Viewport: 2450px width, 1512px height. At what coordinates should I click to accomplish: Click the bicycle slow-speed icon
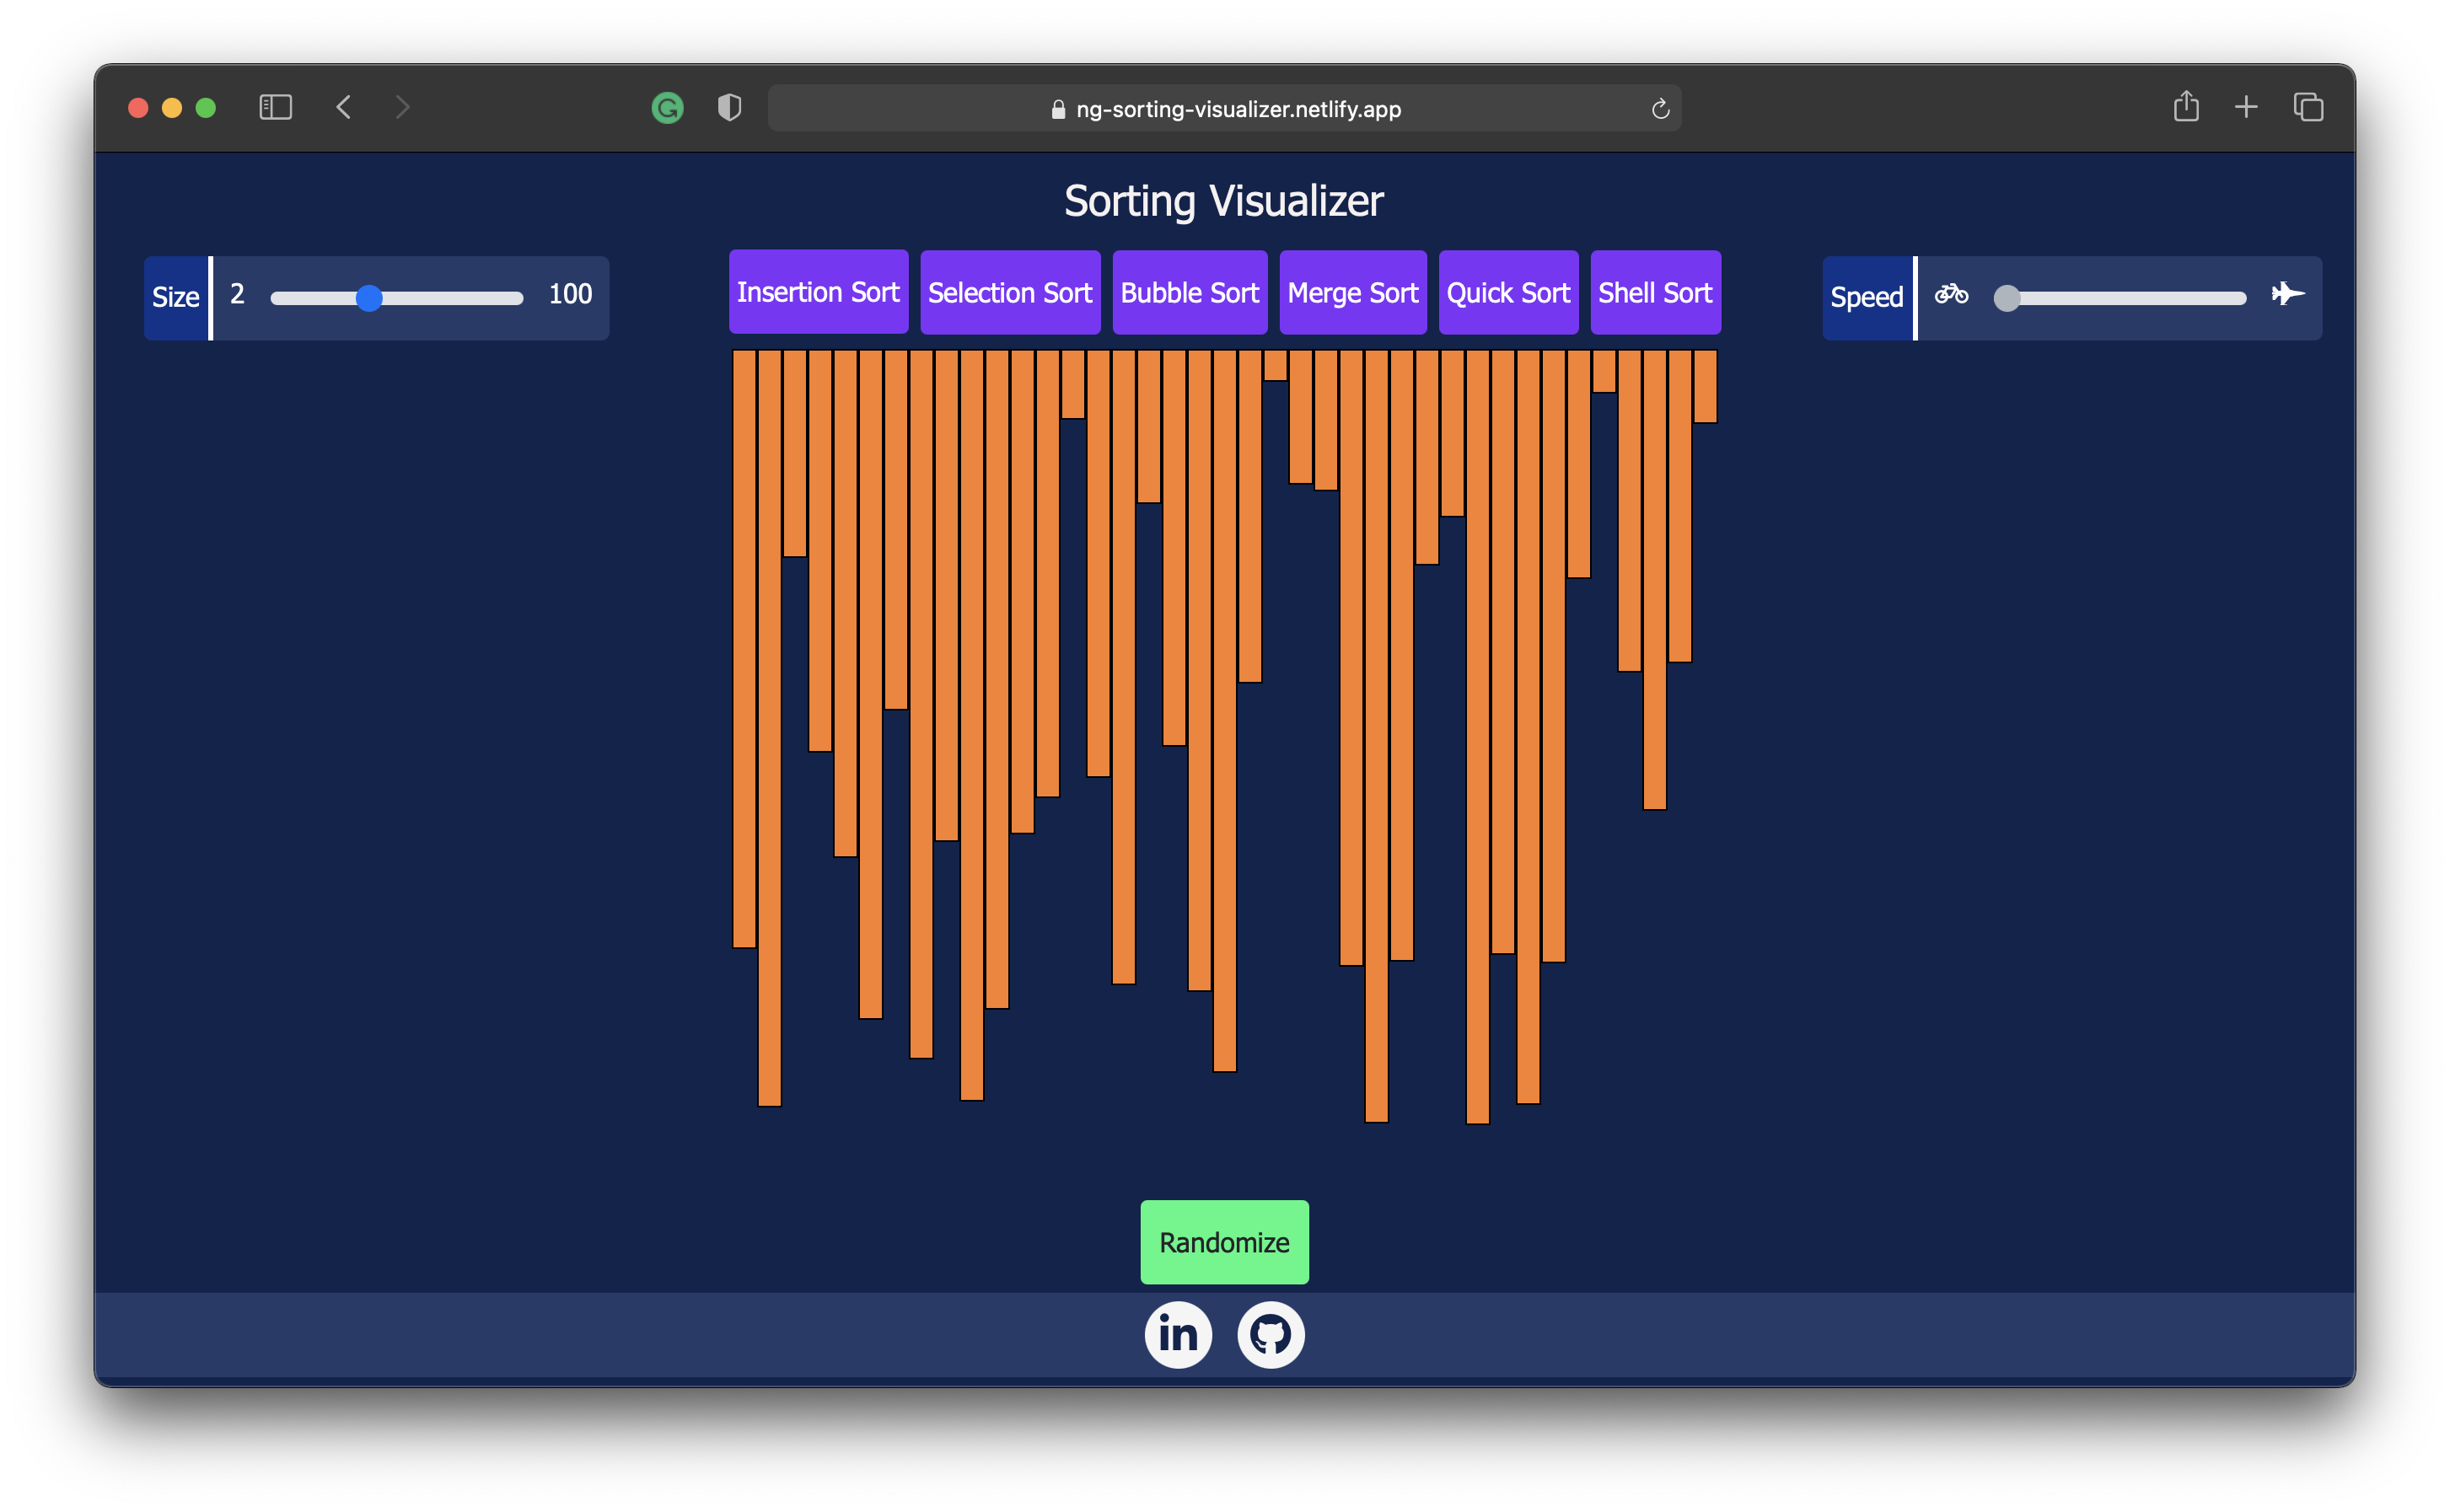click(x=1950, y=294)
